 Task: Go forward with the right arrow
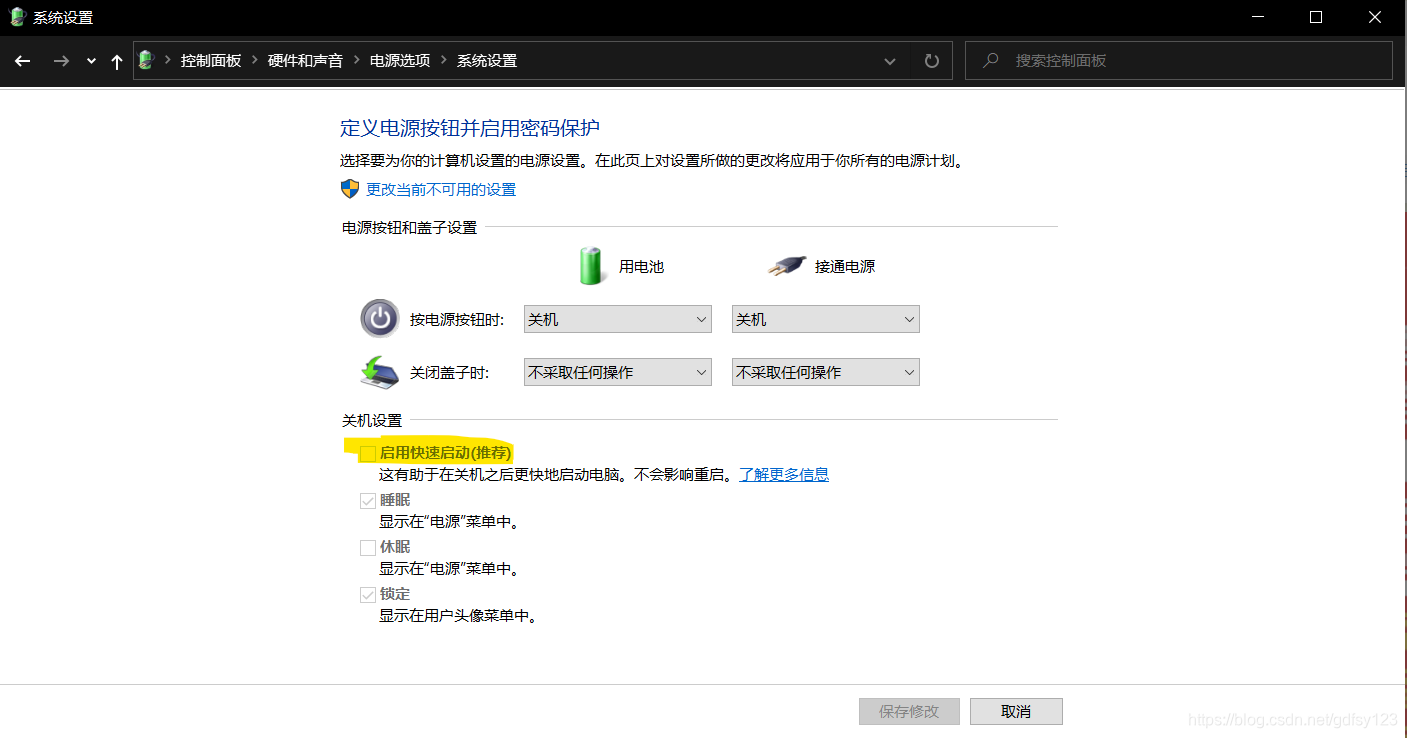pos(61,61)
